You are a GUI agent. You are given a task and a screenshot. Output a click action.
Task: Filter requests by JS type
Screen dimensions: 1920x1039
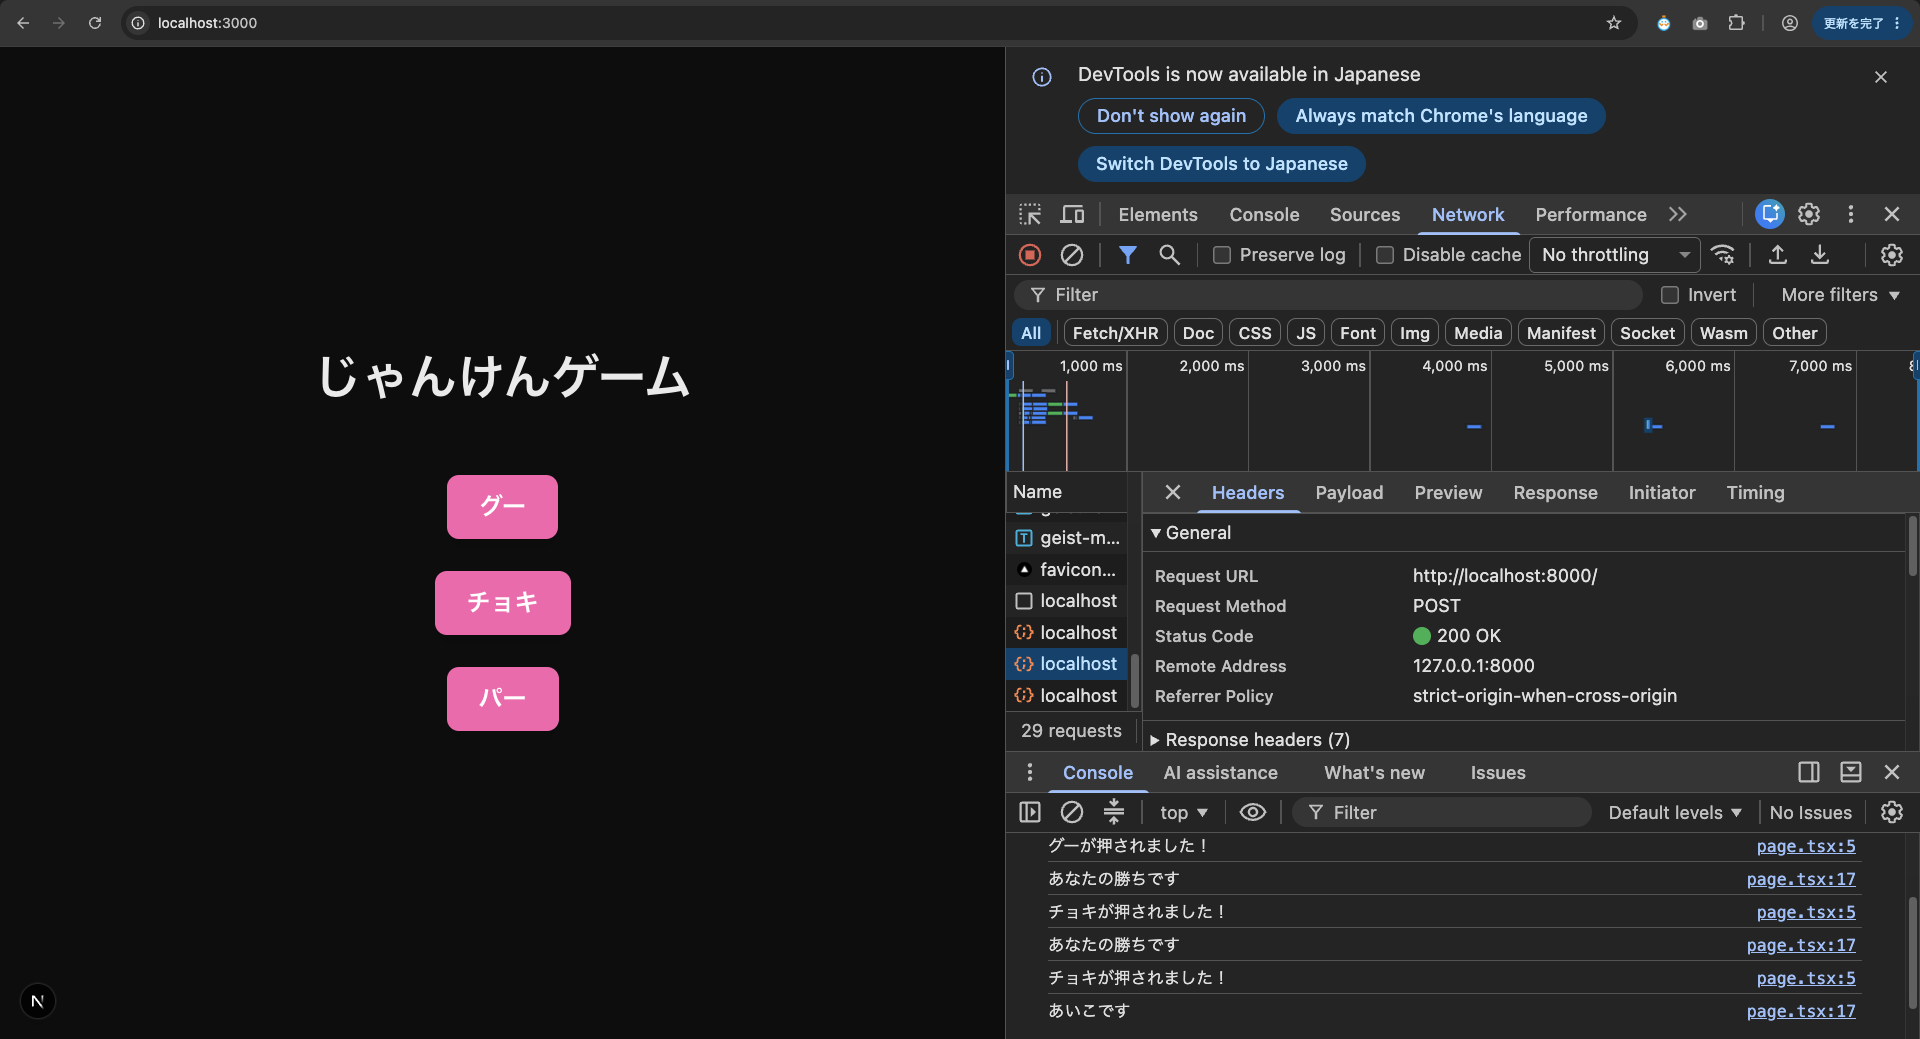click(1306, 333)
